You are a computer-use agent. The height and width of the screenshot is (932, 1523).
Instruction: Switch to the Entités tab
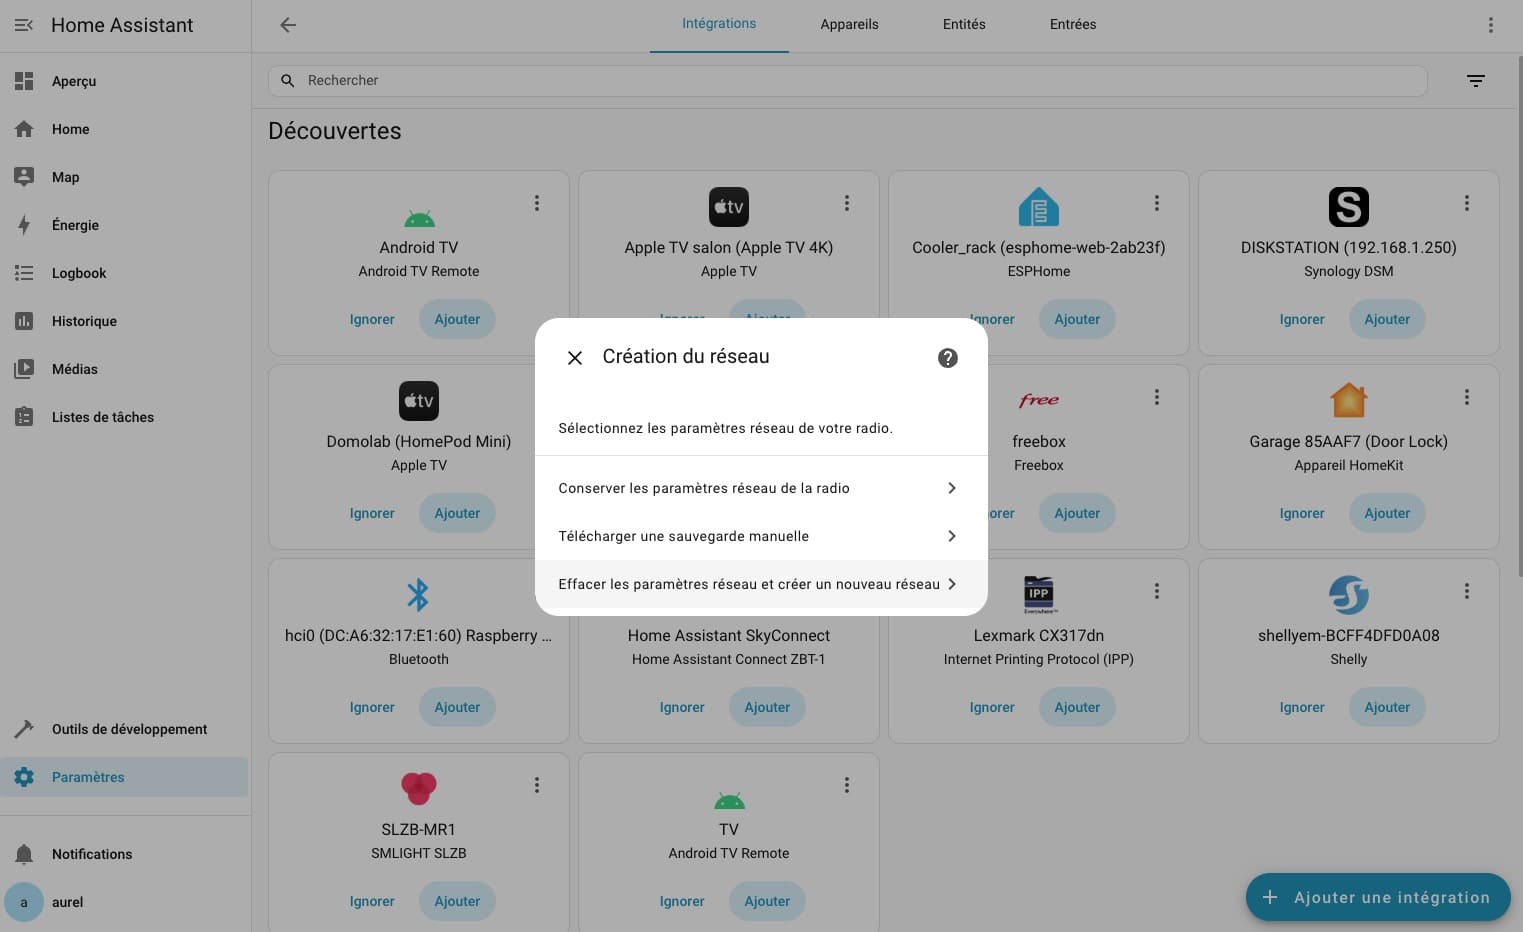click(x=963, y=25)
